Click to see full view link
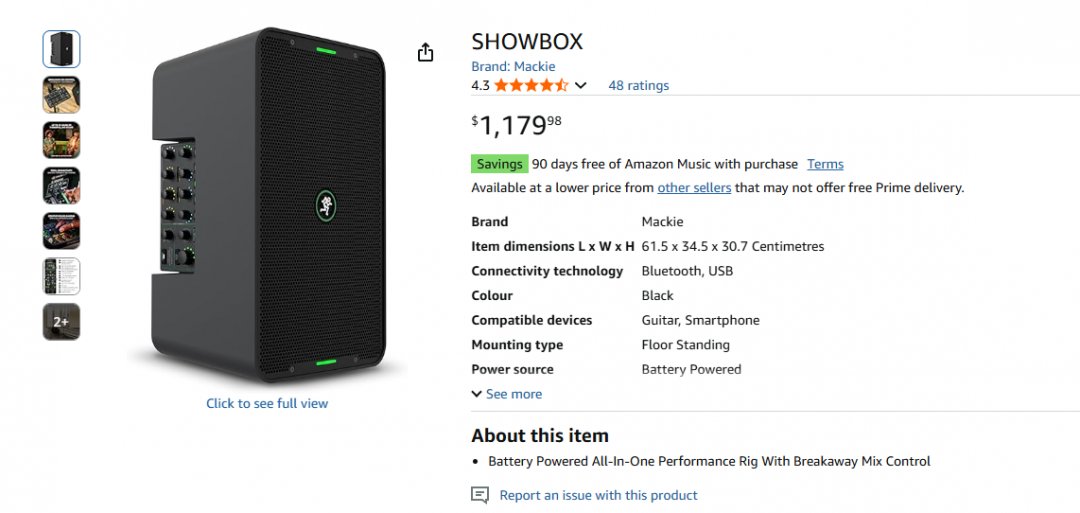 (x=267, y=403)
